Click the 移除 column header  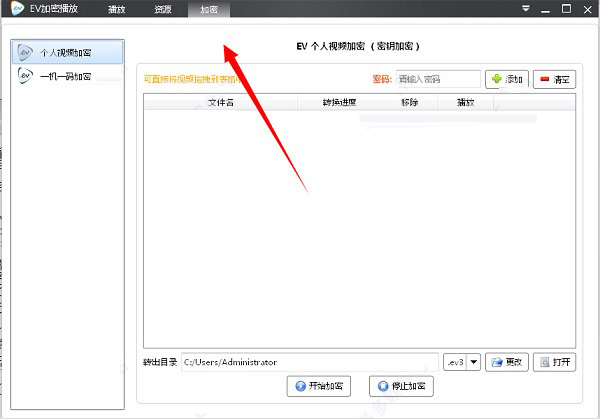[409, 103]
